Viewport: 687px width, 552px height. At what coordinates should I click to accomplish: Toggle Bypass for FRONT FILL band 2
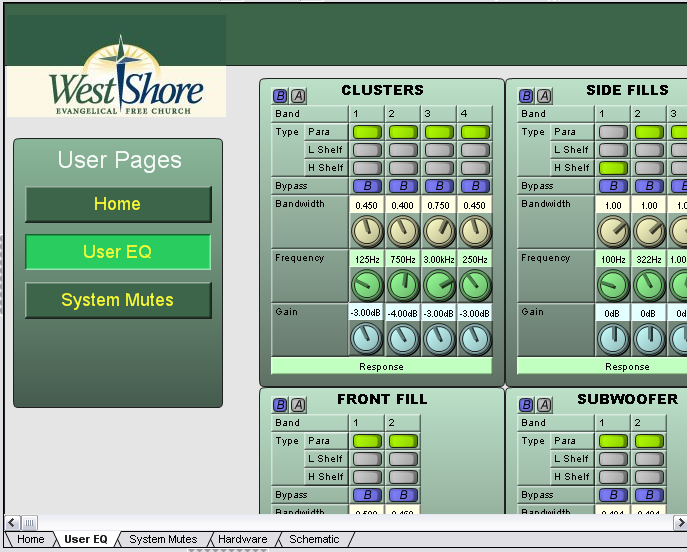click(403, 495)
